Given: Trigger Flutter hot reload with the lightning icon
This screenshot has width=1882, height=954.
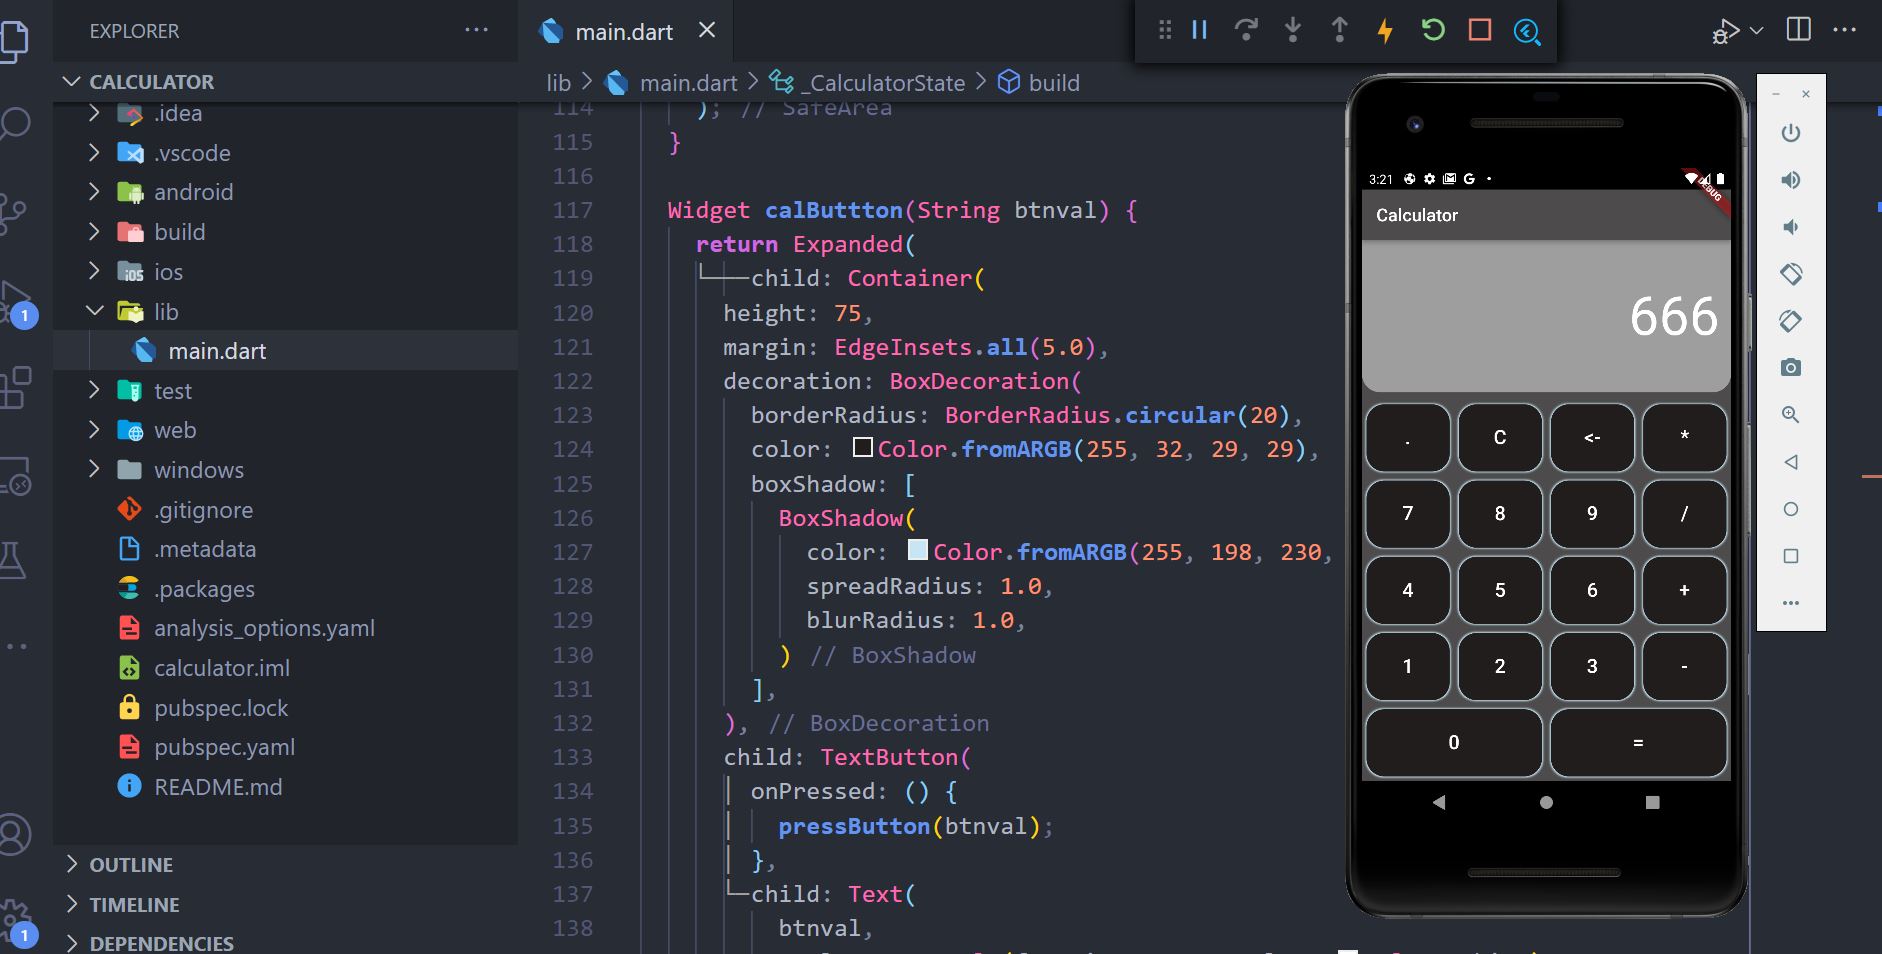Looking at the screenshot, I should (x=1385, y=30).
